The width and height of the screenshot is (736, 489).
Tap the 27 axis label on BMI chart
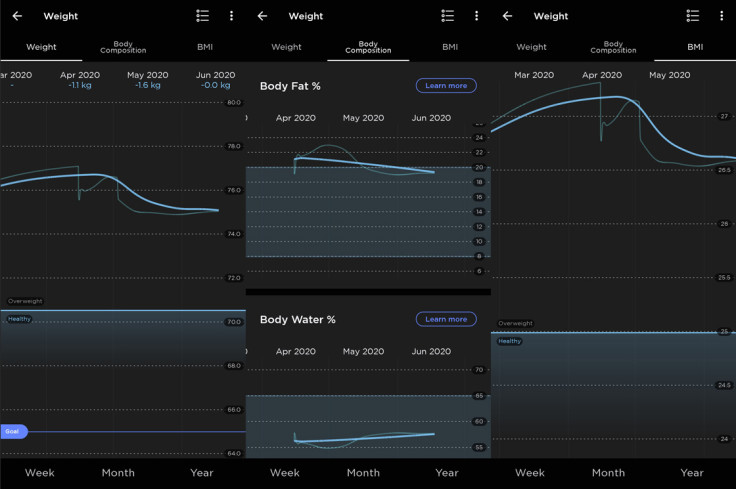[x=724, y=116]
